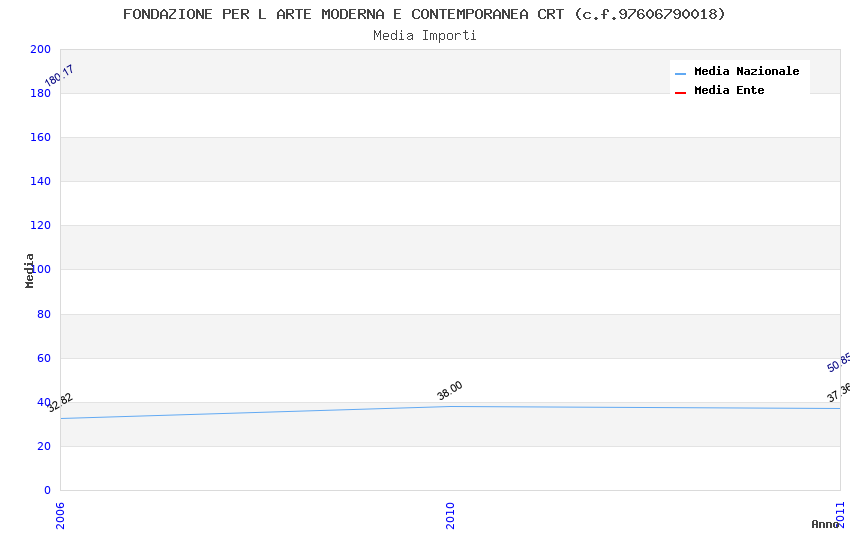Click the 32.82 data point label
Screen dimensions: 850x550
point(60,403)
